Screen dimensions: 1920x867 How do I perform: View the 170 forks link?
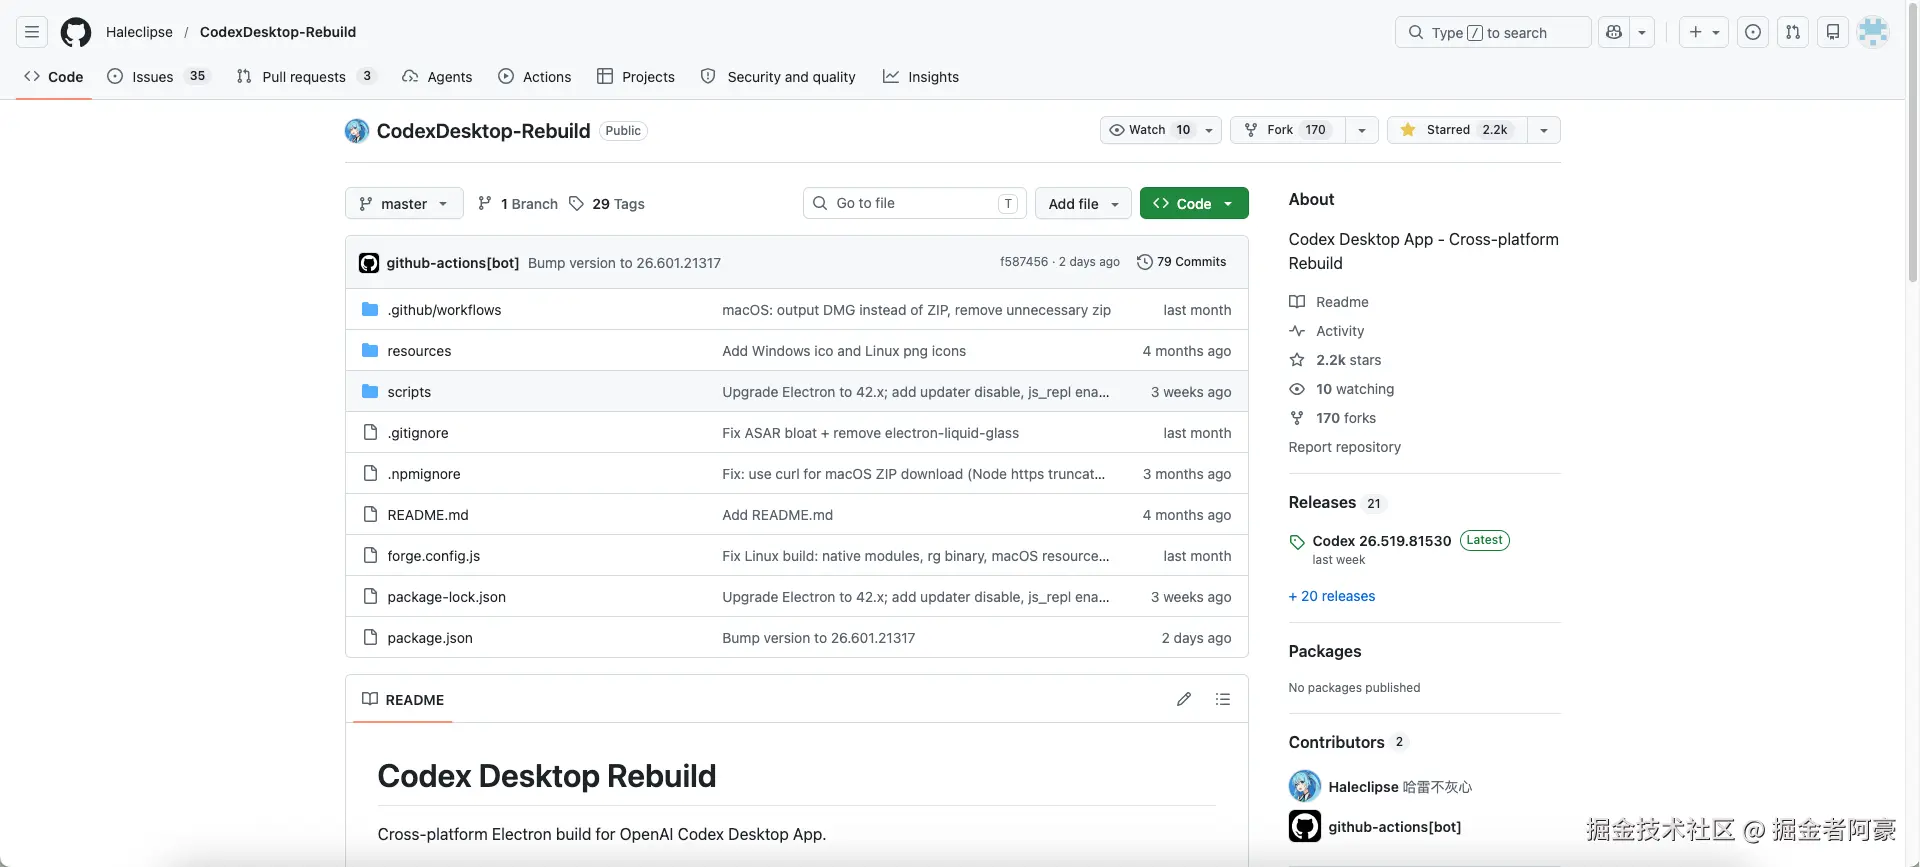pyautogui.click(x=1333, y=418)
